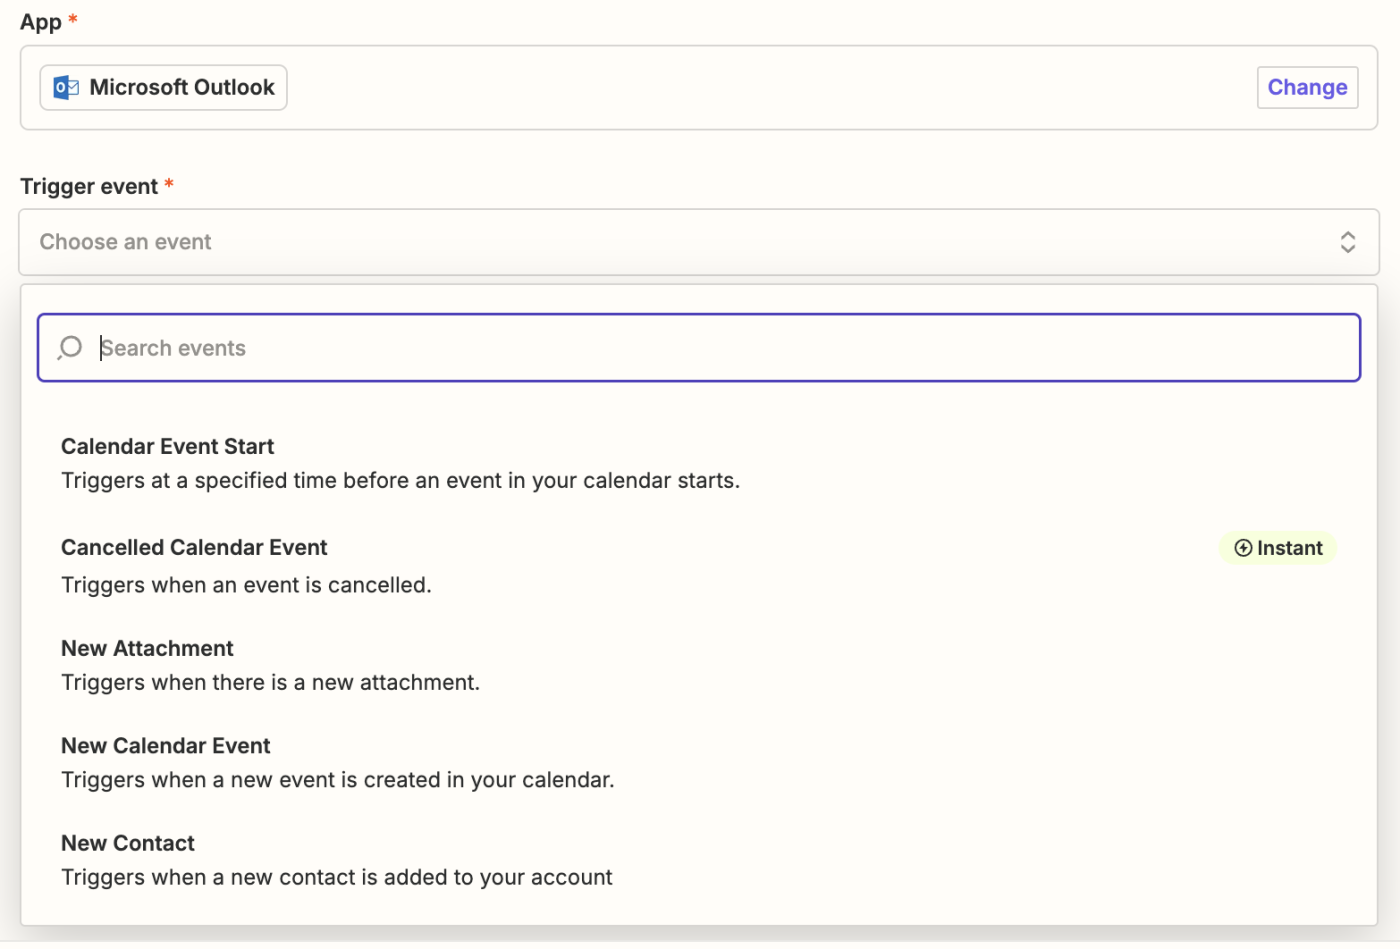Click the Microsoft Outlook app name text
The height and width of the screenshot is (949, 1400).
click(182, 88)
